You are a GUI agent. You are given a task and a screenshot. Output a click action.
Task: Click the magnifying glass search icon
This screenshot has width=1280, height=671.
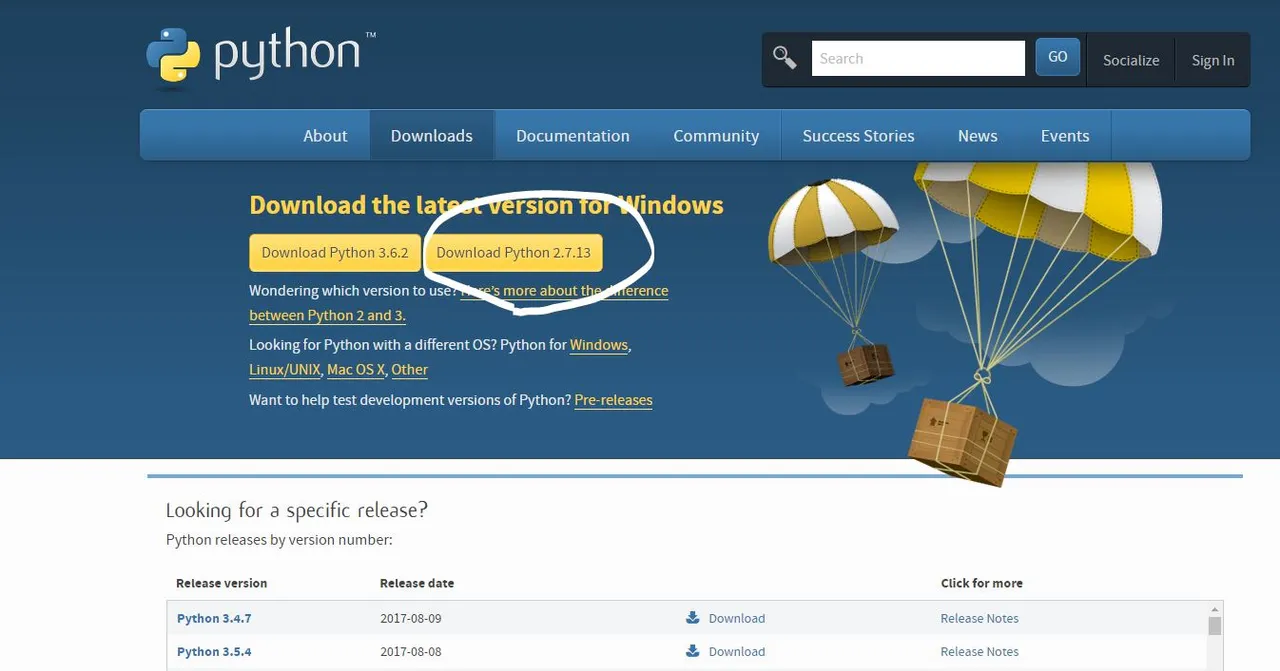coord(785,58)
